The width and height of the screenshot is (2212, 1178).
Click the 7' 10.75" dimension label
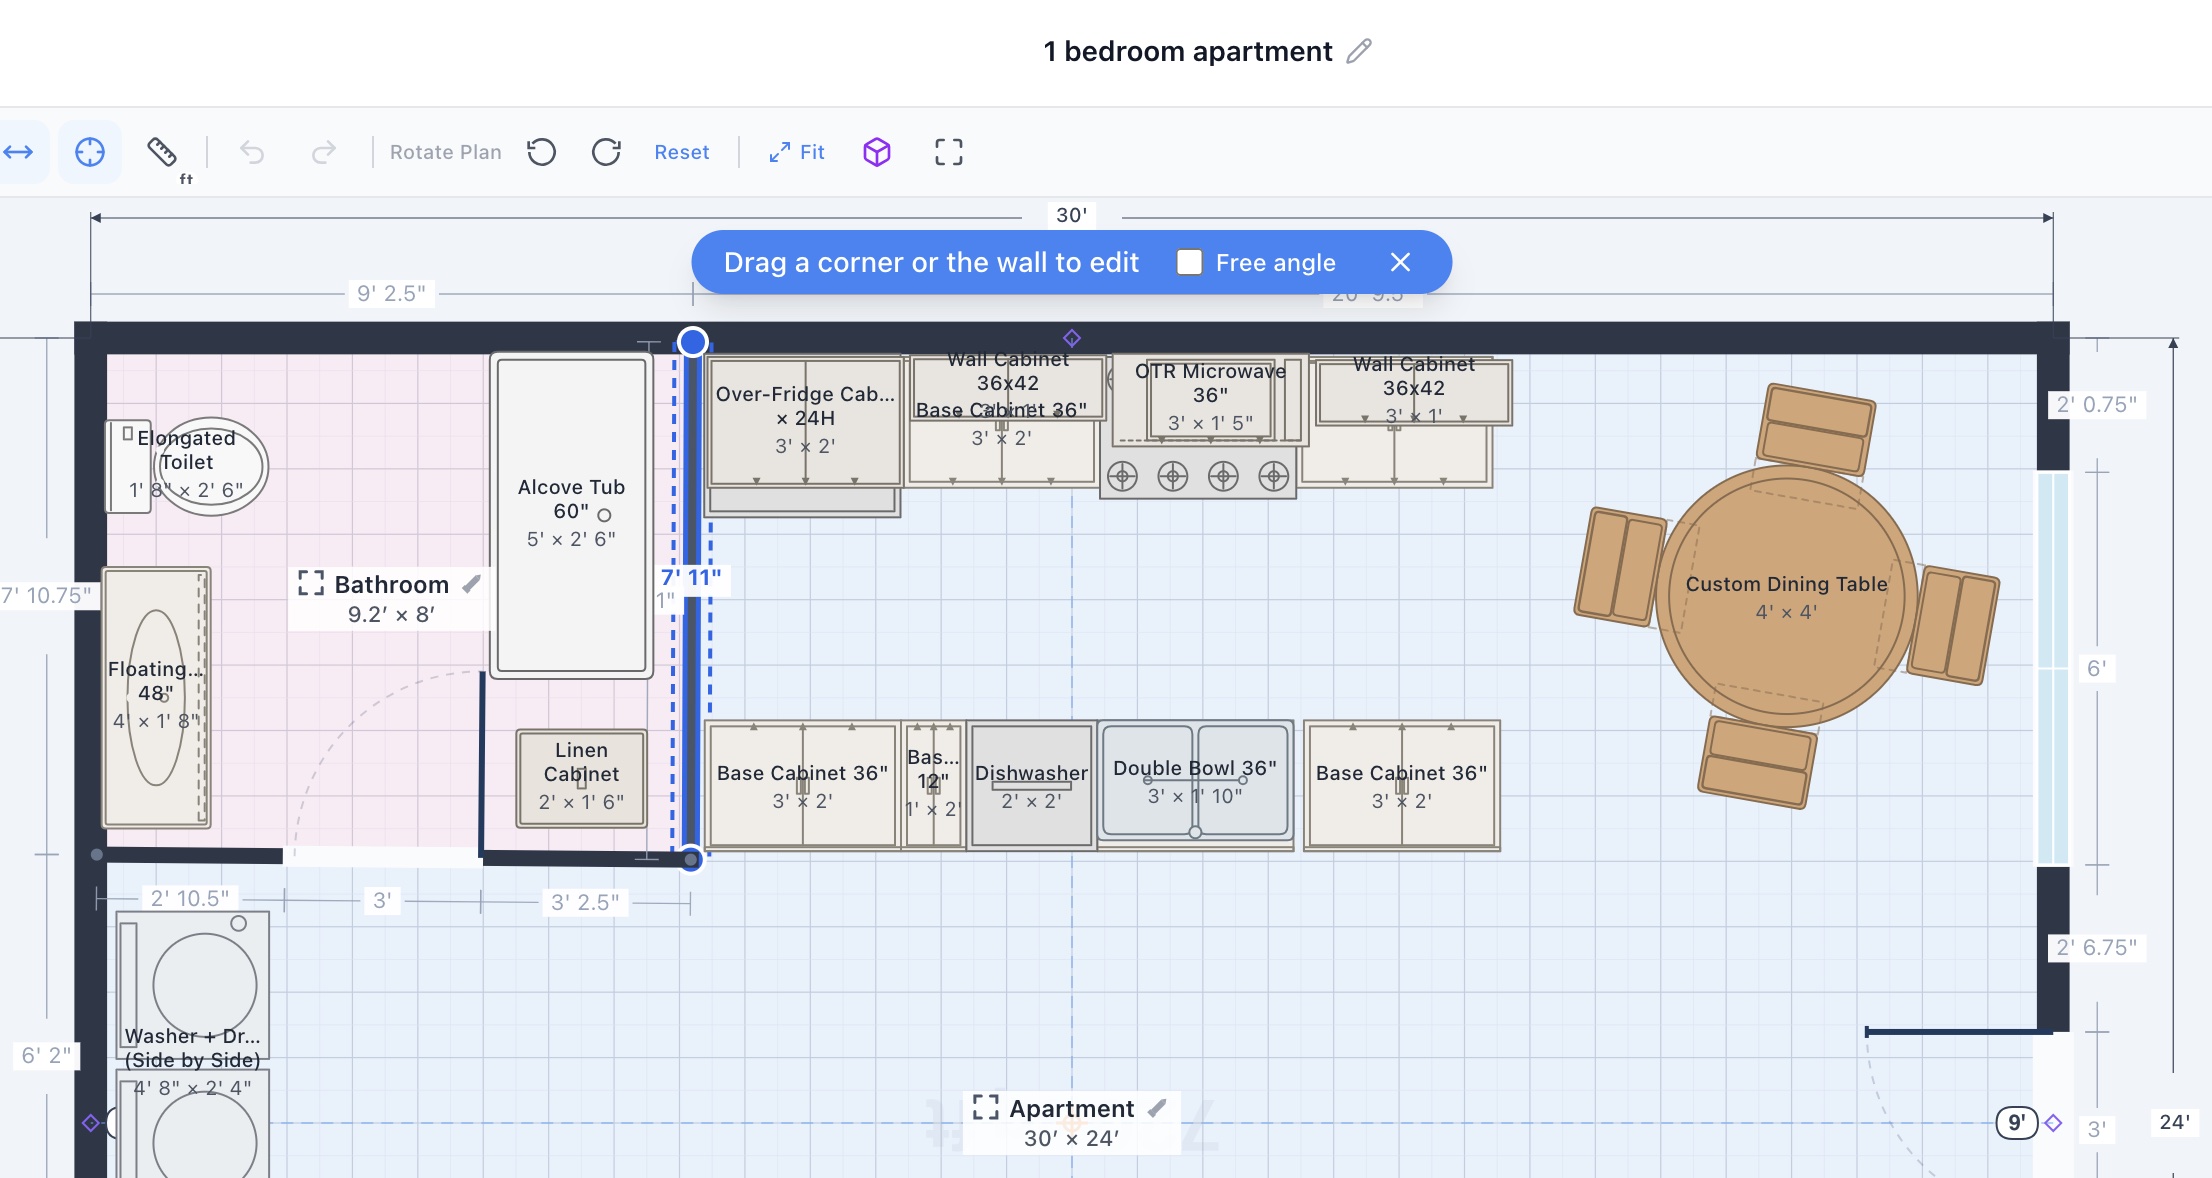46,595
